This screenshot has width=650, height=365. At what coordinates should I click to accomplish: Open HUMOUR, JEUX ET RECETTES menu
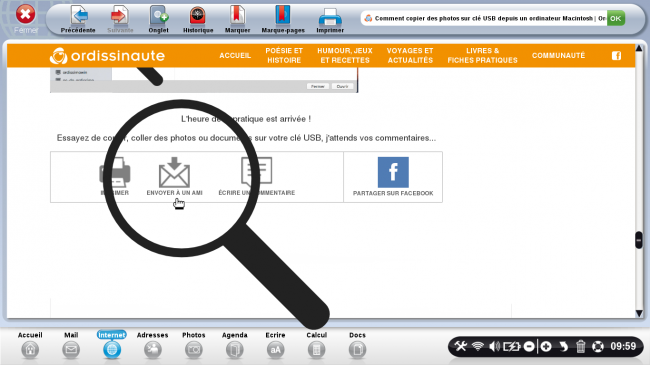point(345,56)
